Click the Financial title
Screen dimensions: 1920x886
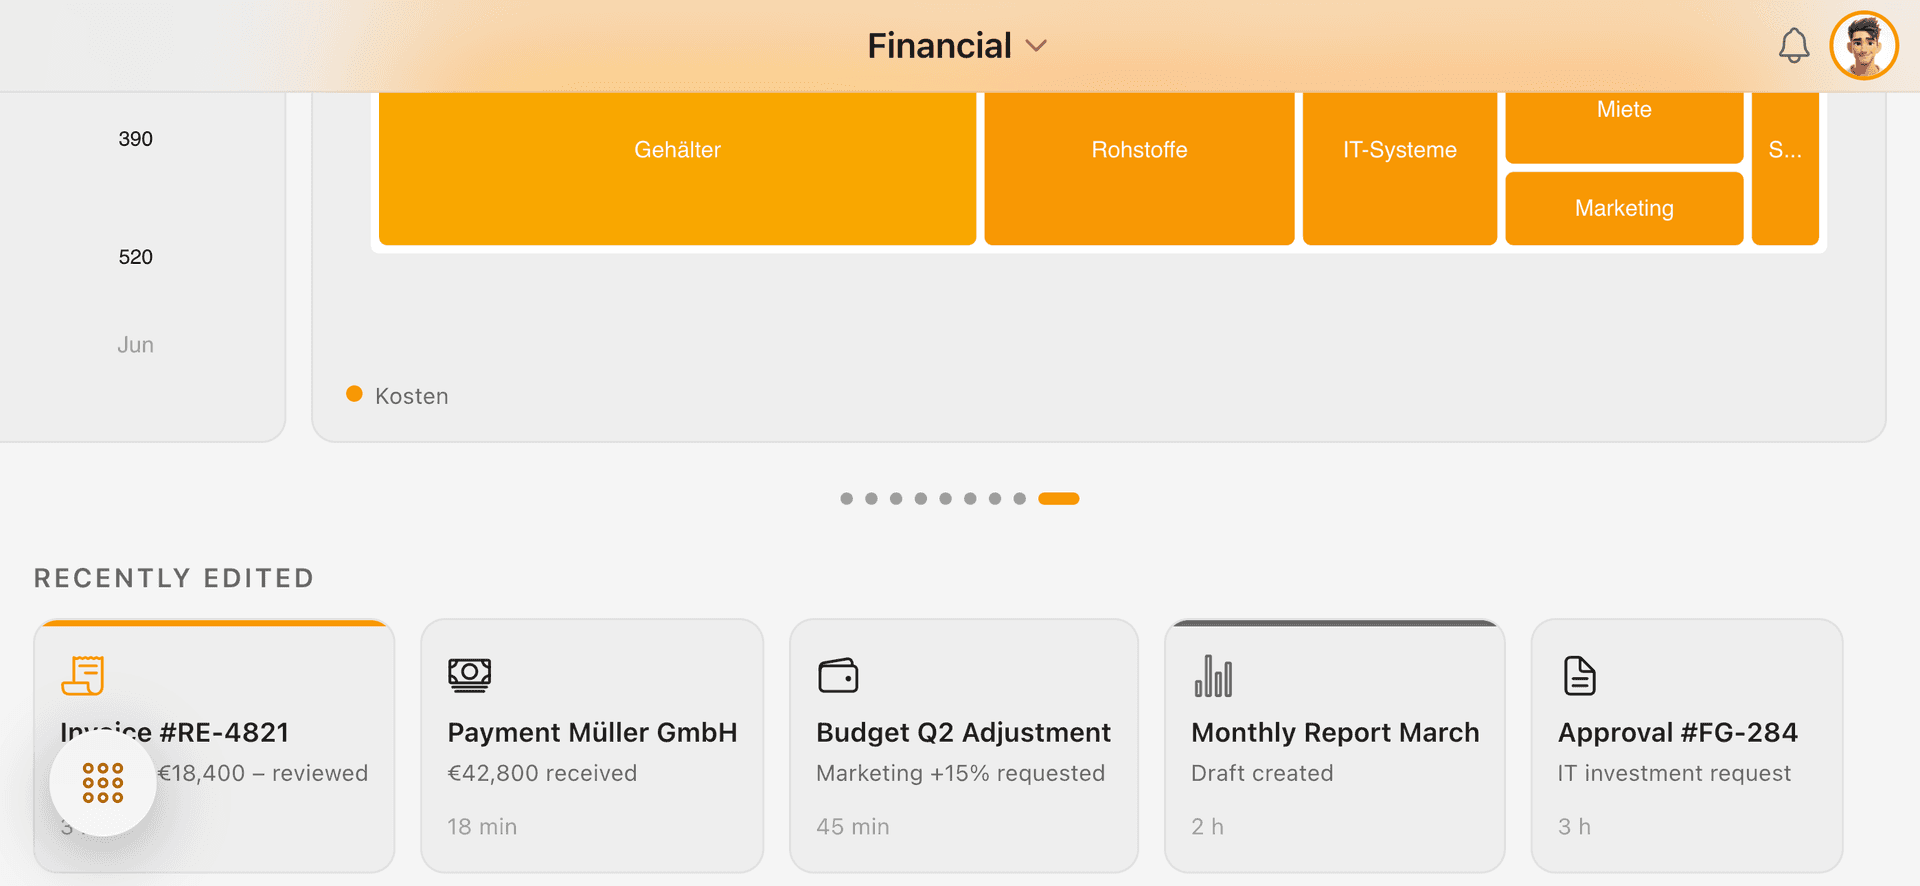tap(939, 46)
